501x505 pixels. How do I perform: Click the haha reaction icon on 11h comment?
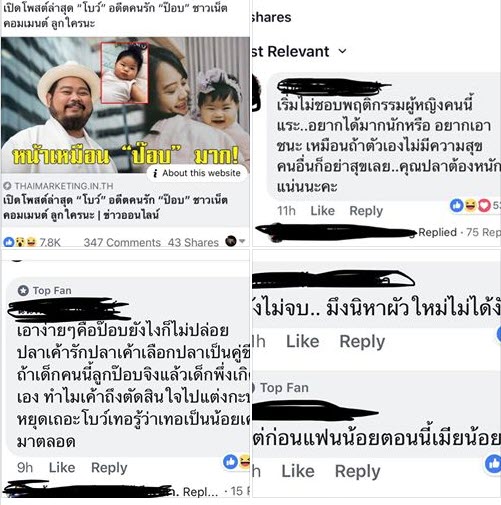[471, 205]
